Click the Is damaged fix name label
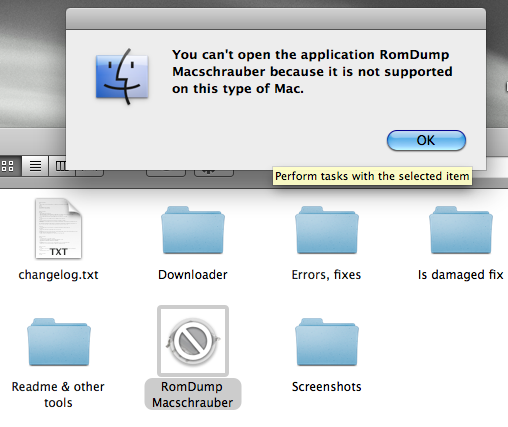 pyautogui.click(x=461, y=275)
